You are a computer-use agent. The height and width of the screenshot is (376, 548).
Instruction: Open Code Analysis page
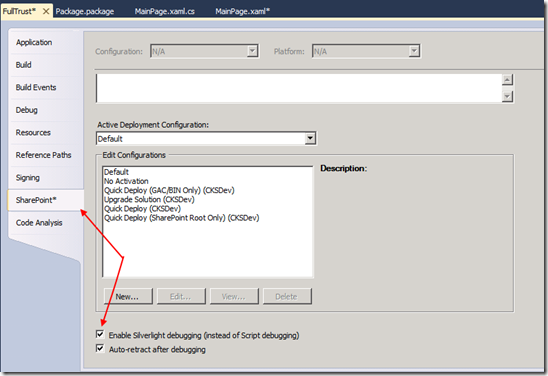(x=39, y=223)
